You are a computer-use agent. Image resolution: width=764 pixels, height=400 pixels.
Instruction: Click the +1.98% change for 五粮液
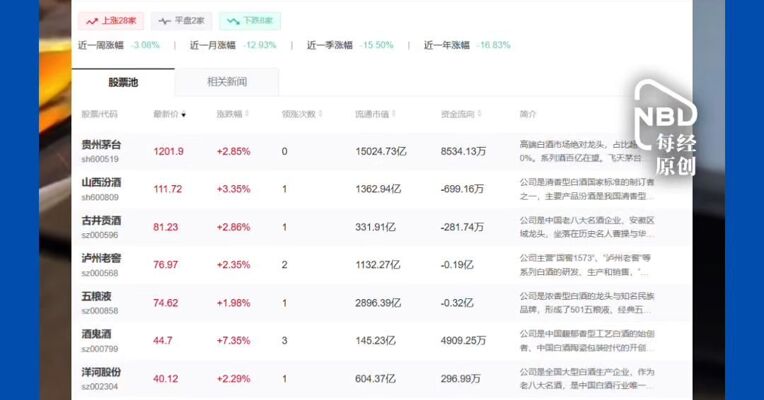[233, 303]
